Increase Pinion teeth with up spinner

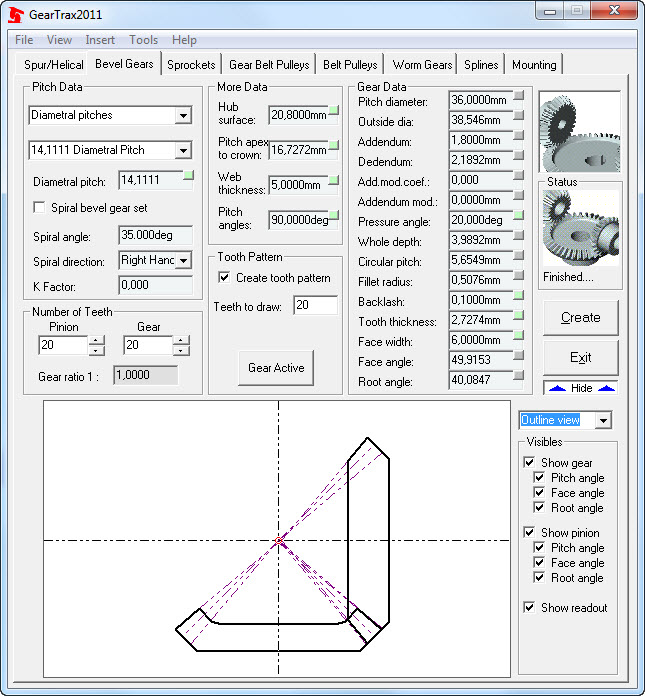click(x=96, y=340)
